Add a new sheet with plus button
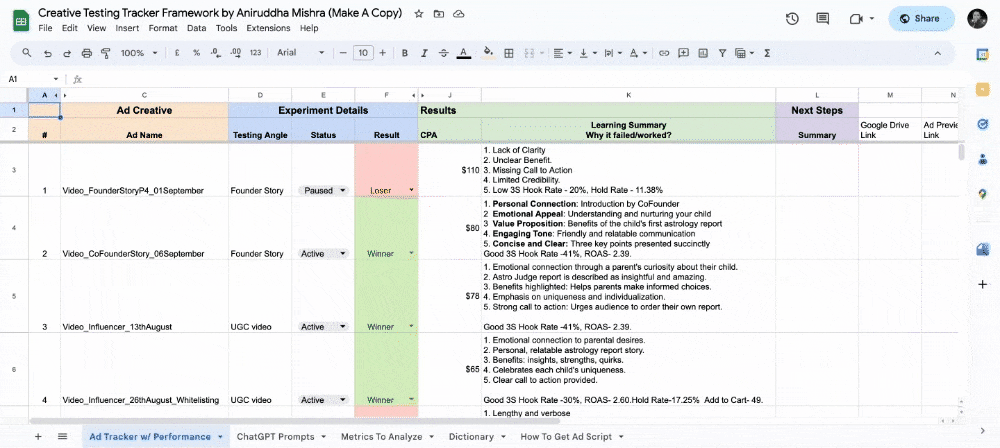This screenshot has width=1000, height=448. 38,437
